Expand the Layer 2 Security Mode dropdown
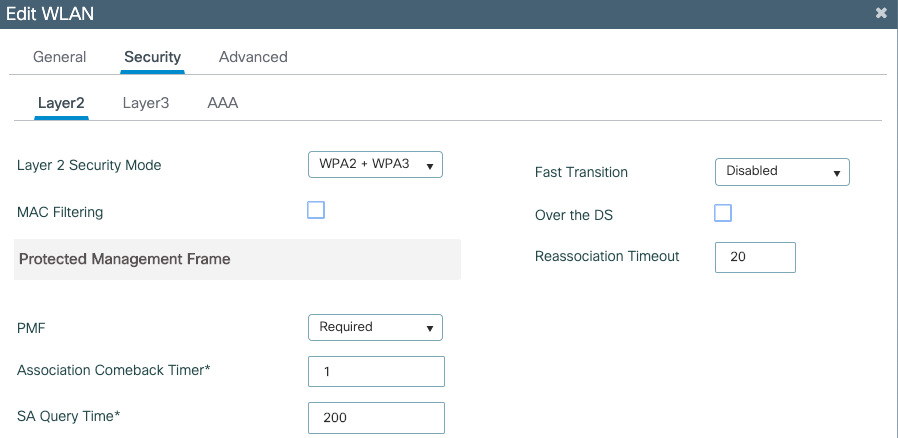The image size is (898, 438). 375,165
